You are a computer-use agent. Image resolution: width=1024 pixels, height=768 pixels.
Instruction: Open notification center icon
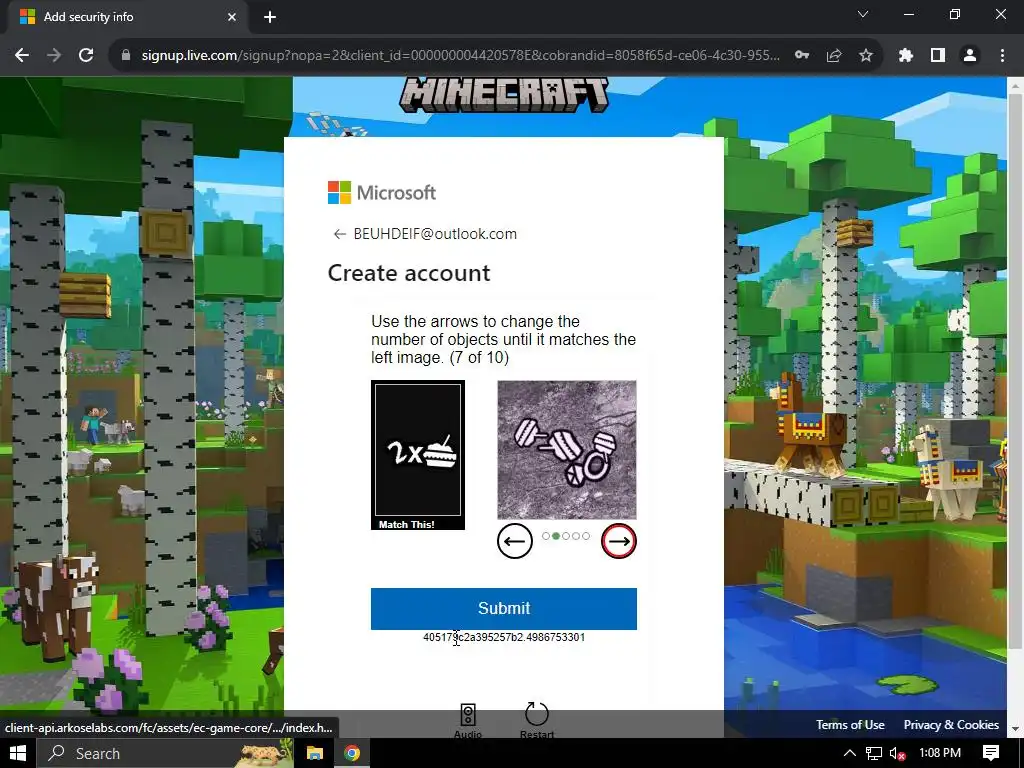coord(991,753)
